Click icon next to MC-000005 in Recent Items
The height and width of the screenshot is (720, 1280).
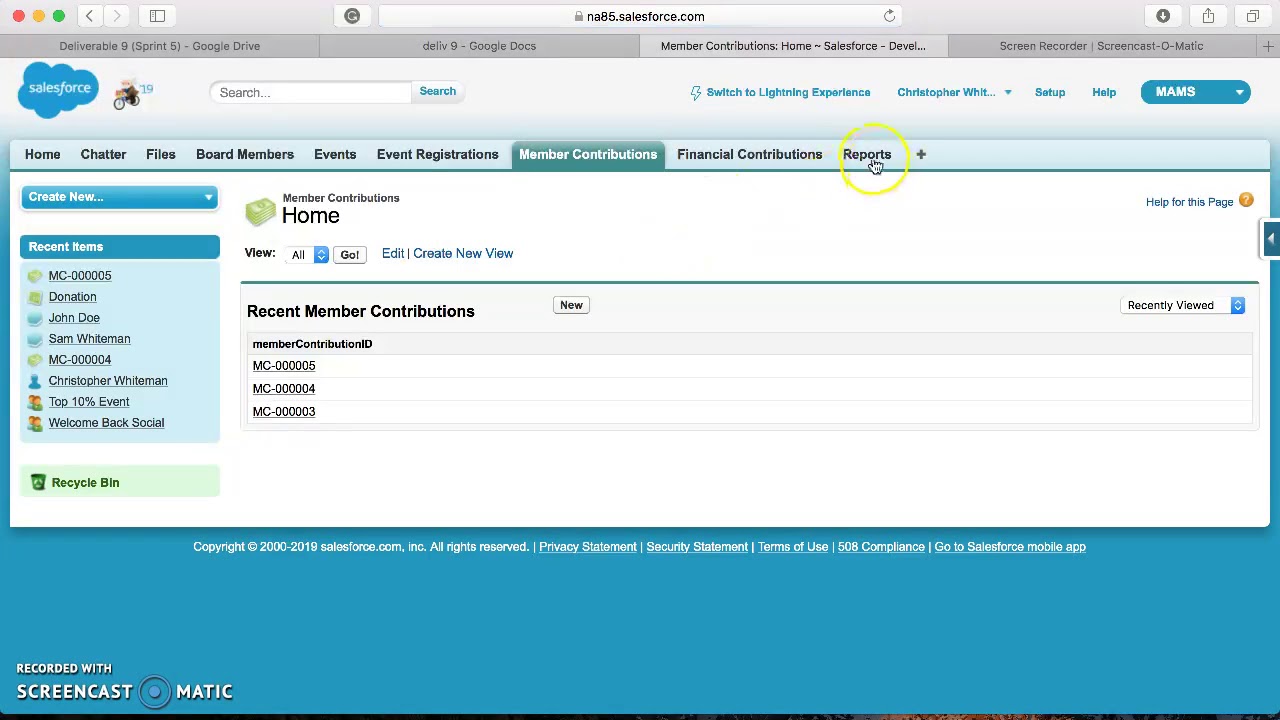click(35, 276)
